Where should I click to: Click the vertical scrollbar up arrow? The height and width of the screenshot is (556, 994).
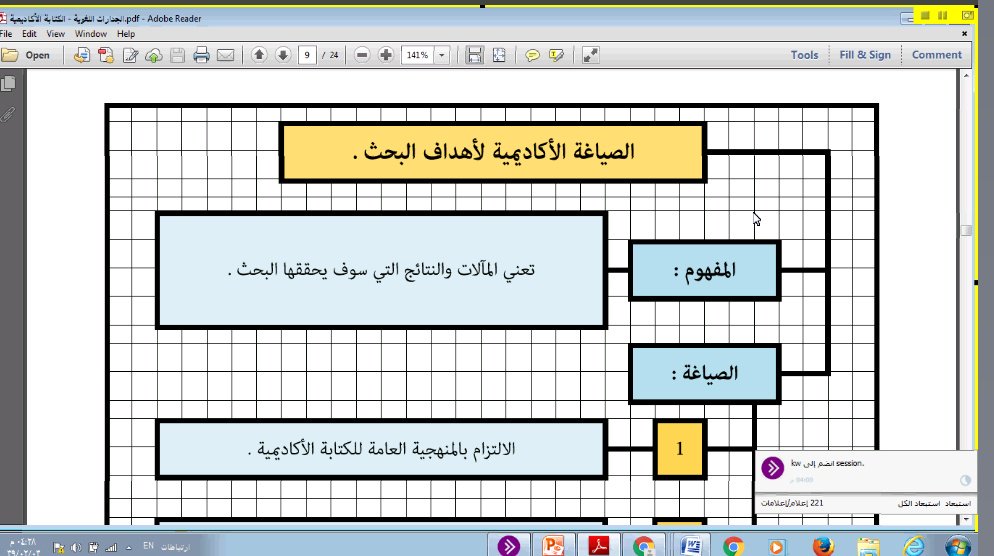(966, 75)
